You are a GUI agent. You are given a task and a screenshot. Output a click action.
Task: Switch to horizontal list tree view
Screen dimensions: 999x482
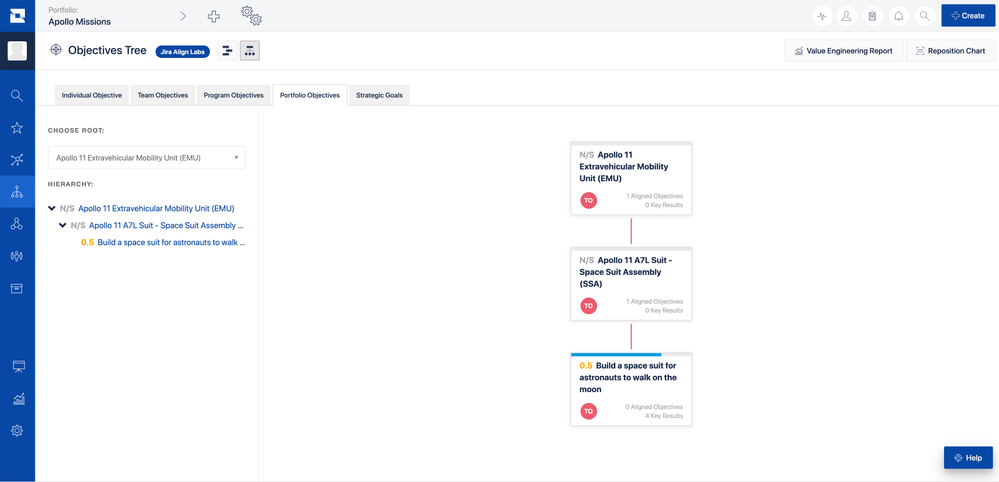[x=227, y=51]
